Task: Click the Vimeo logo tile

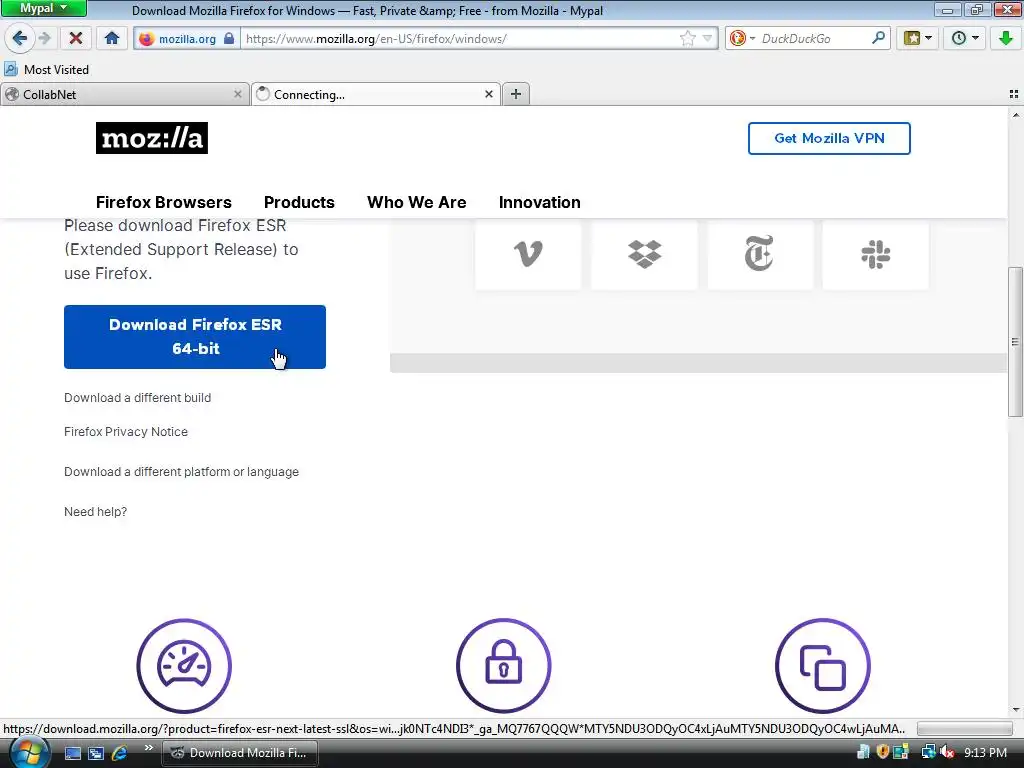Action: pyautogui.click(x=528, y=254)
